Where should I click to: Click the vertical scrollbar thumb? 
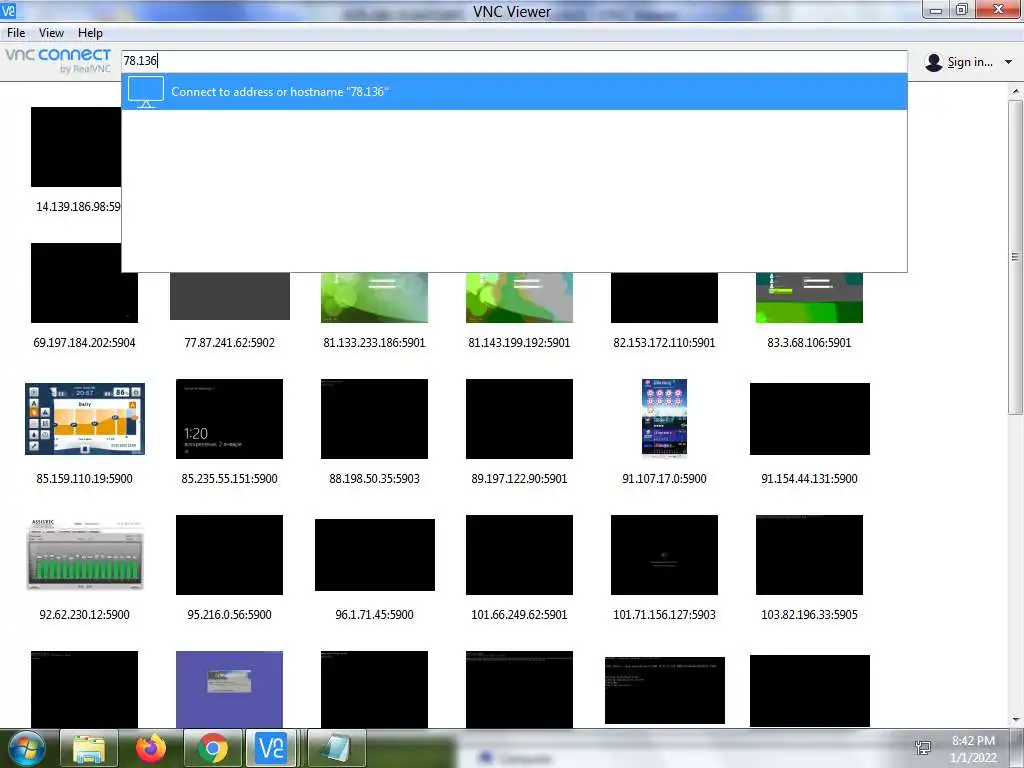pyautogui.click(x=1016, y=256)
